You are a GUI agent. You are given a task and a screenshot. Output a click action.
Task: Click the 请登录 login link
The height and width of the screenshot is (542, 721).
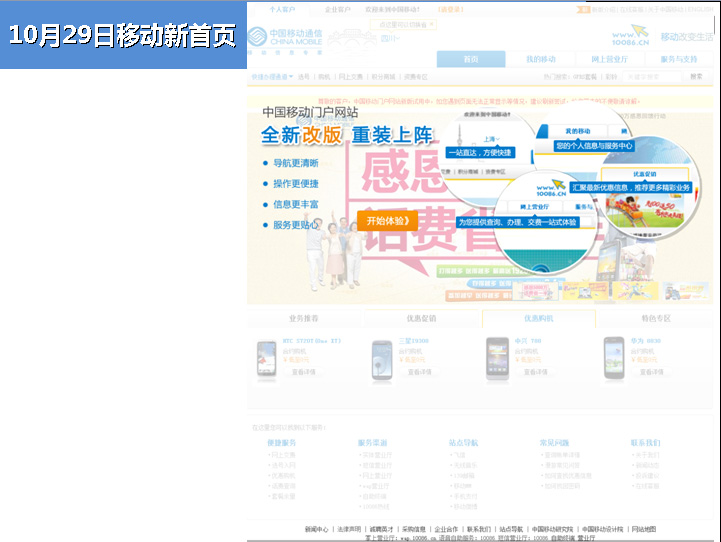click(451, 9)
